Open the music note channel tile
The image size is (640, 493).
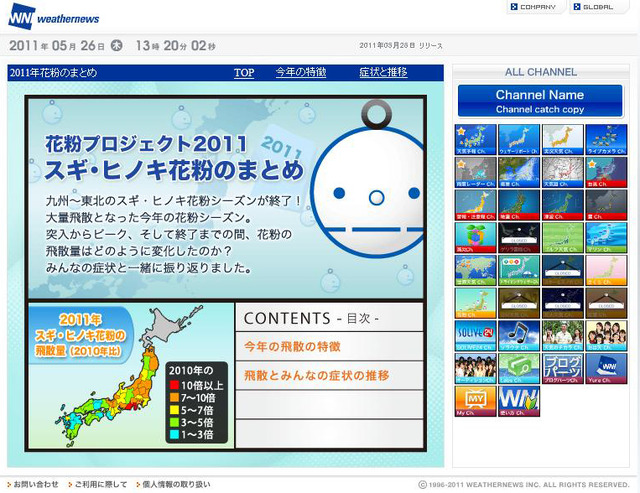[x=519, y=334]
